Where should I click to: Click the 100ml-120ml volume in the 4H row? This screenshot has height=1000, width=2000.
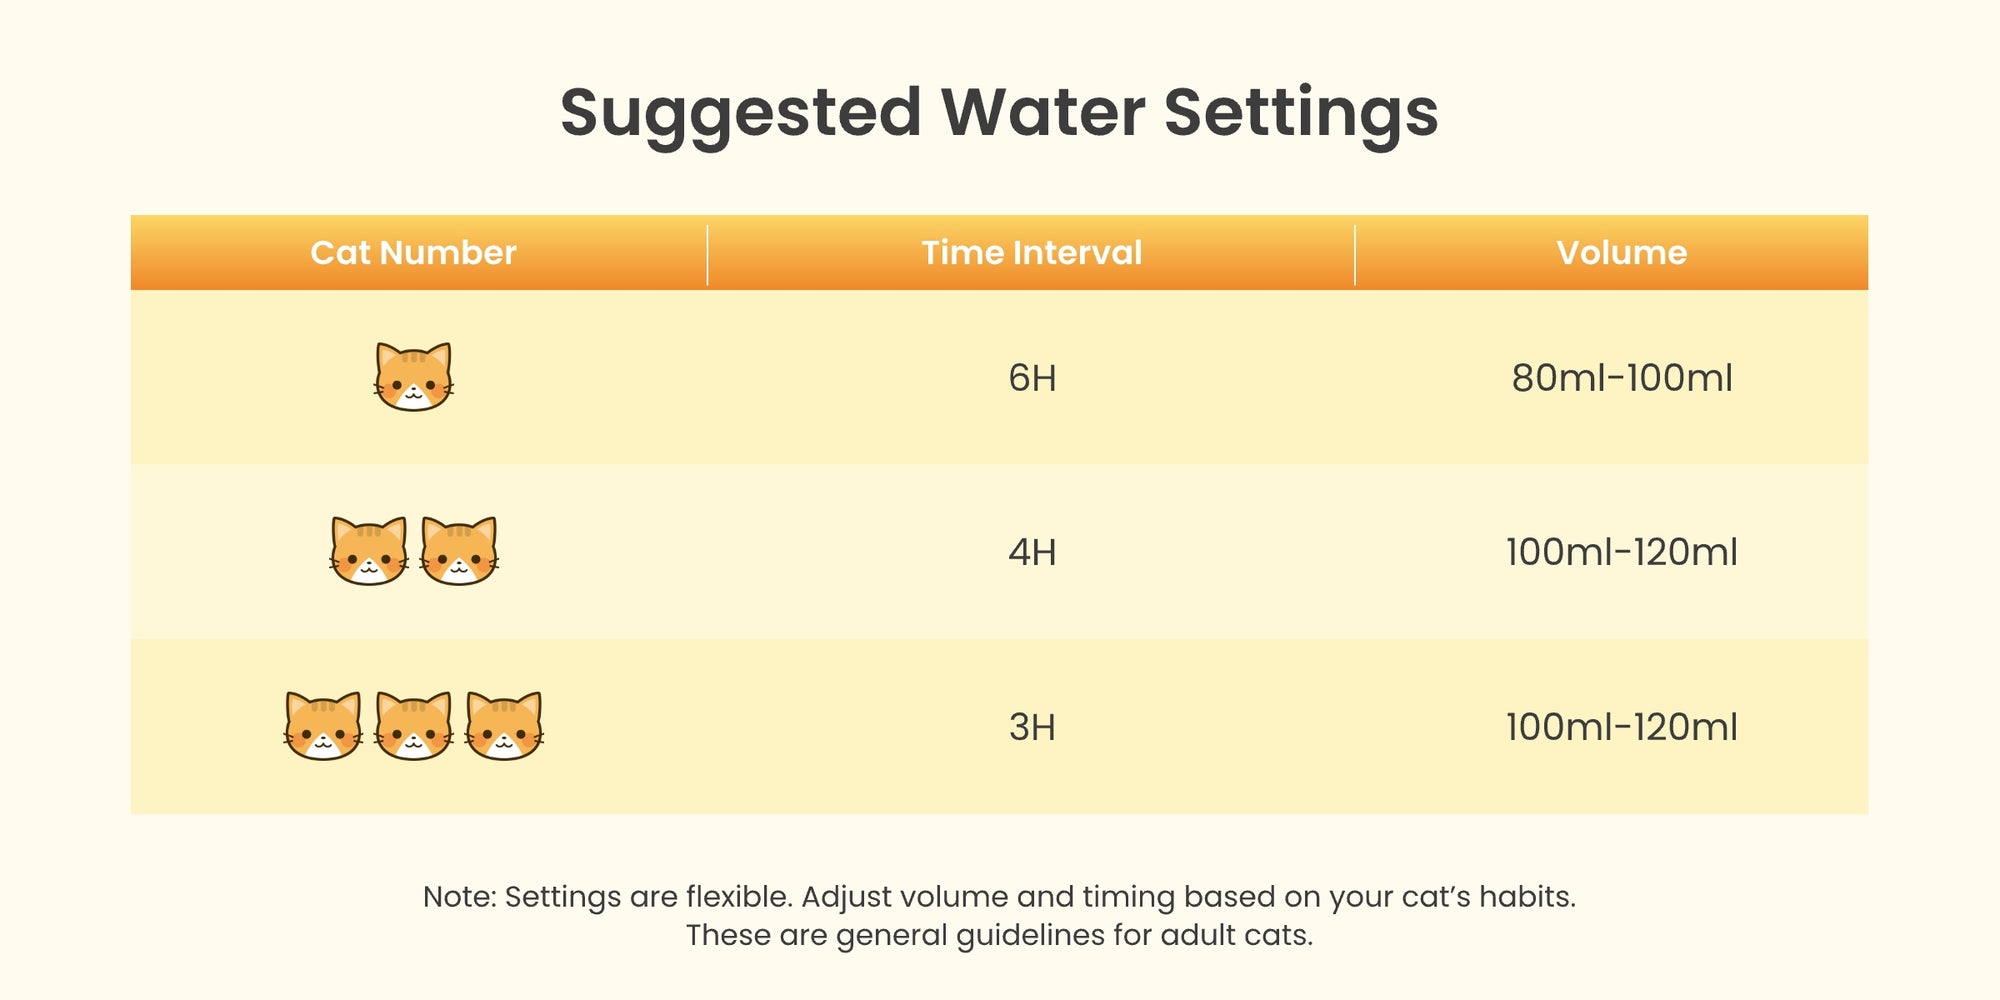click(x=1621, y=552)
